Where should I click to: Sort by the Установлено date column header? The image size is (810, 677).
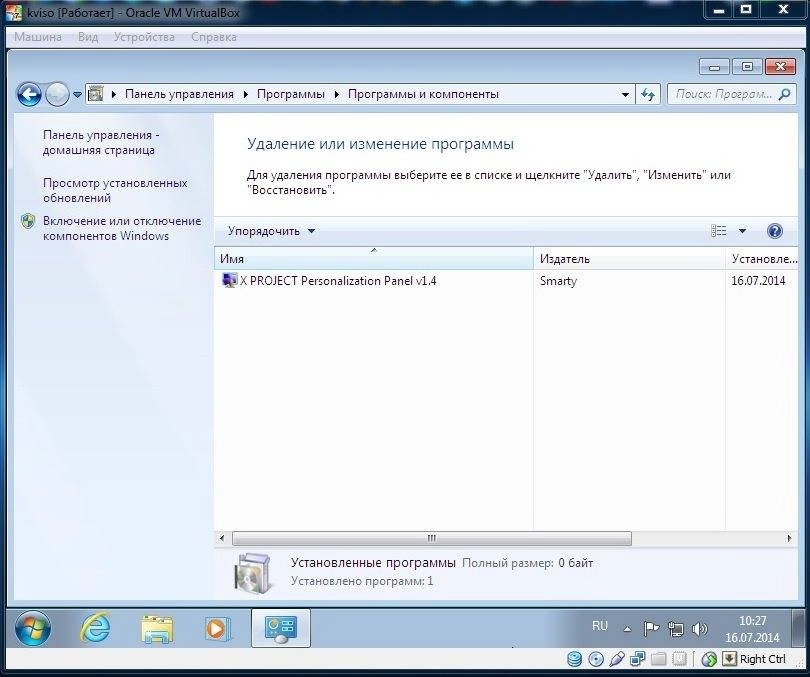coord(761,259)
